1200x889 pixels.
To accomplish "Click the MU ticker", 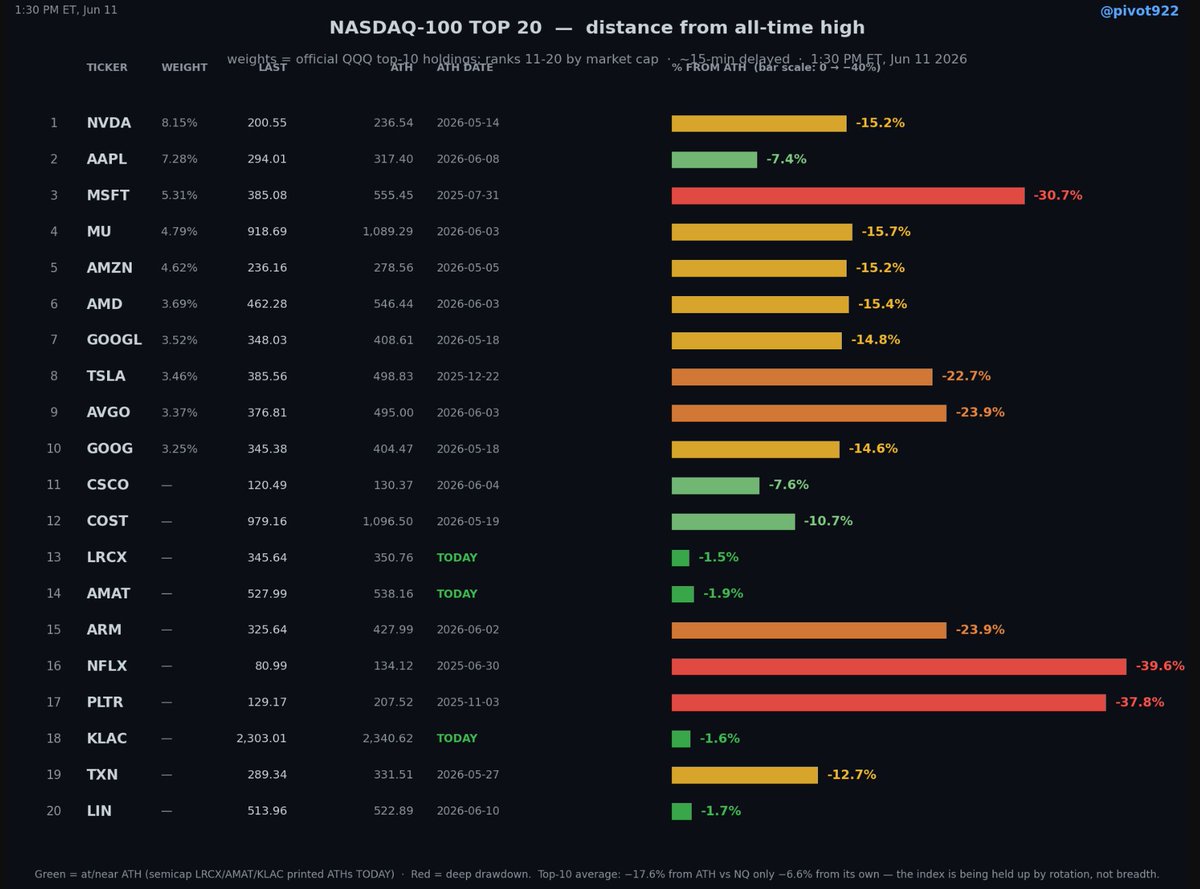I will 99,232.
